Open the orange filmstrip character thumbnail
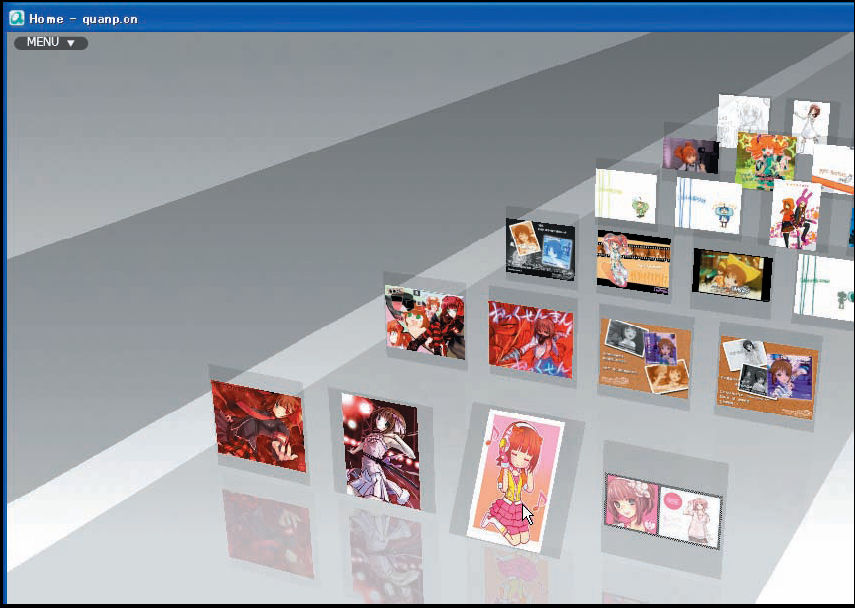855x608 pixels. coord(634,262)
